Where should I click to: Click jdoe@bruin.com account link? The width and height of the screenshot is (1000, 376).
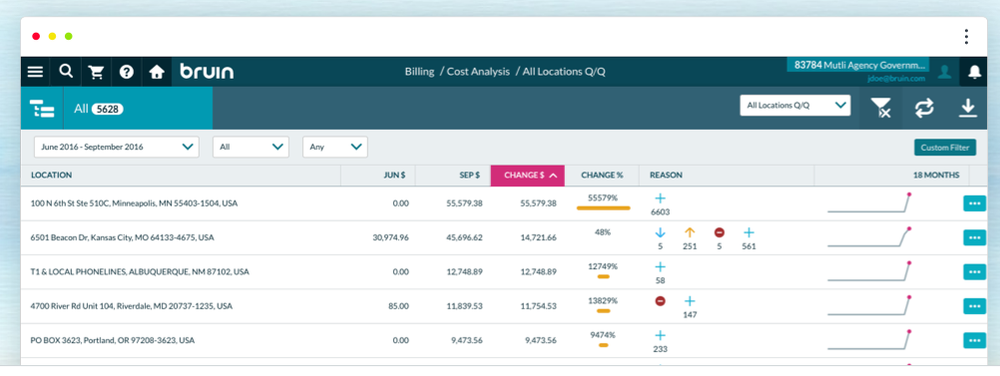coord(896,78)
